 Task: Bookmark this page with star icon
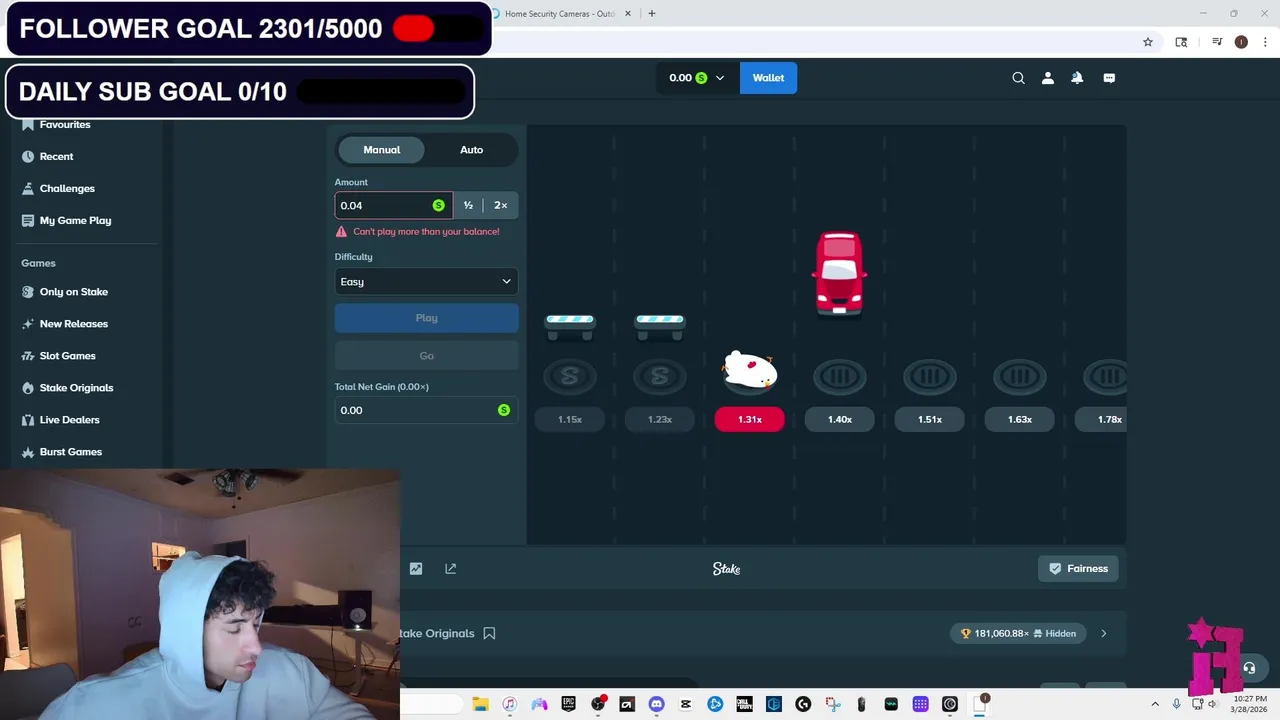pyautogui.click(x=1148, y=42)
